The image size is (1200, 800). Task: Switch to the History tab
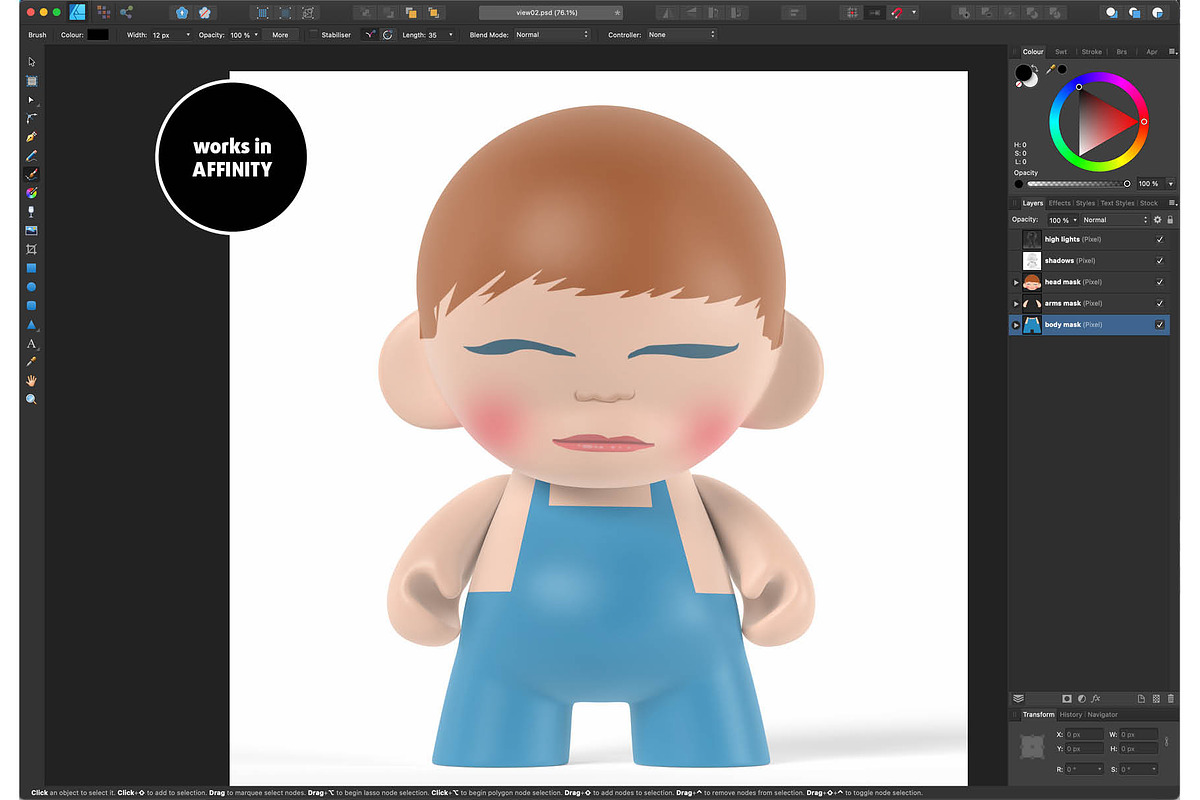[x=1070, y=715]
